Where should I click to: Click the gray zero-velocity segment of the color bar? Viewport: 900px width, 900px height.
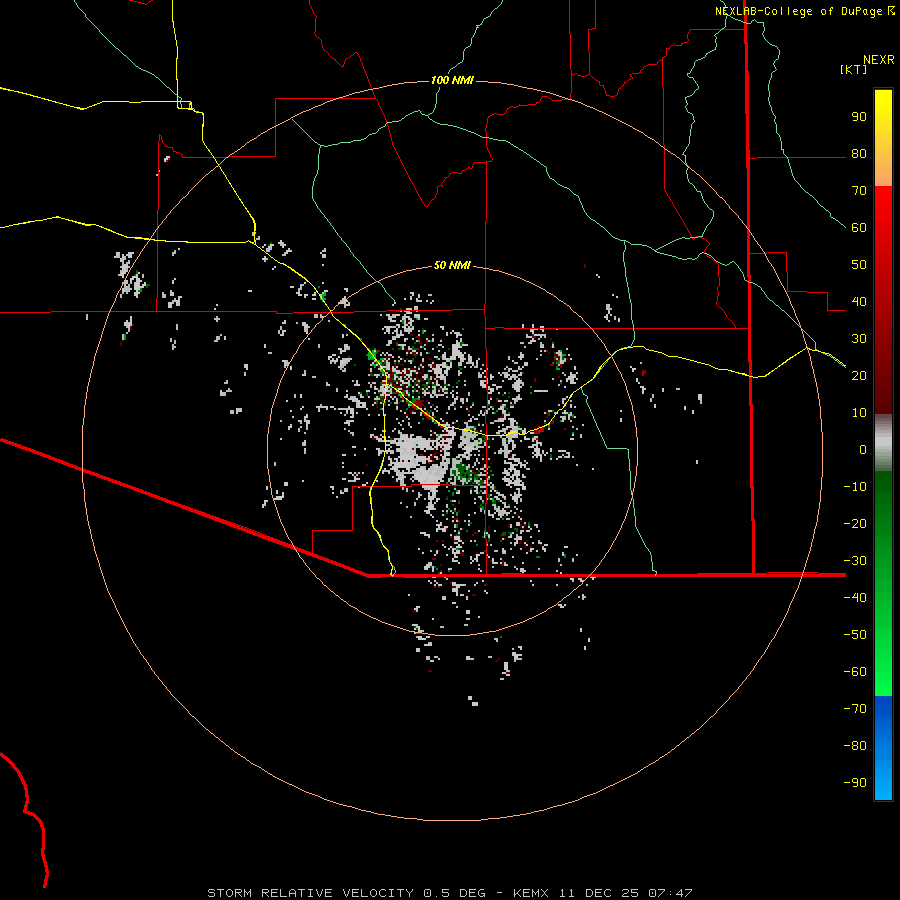(883, 443)
